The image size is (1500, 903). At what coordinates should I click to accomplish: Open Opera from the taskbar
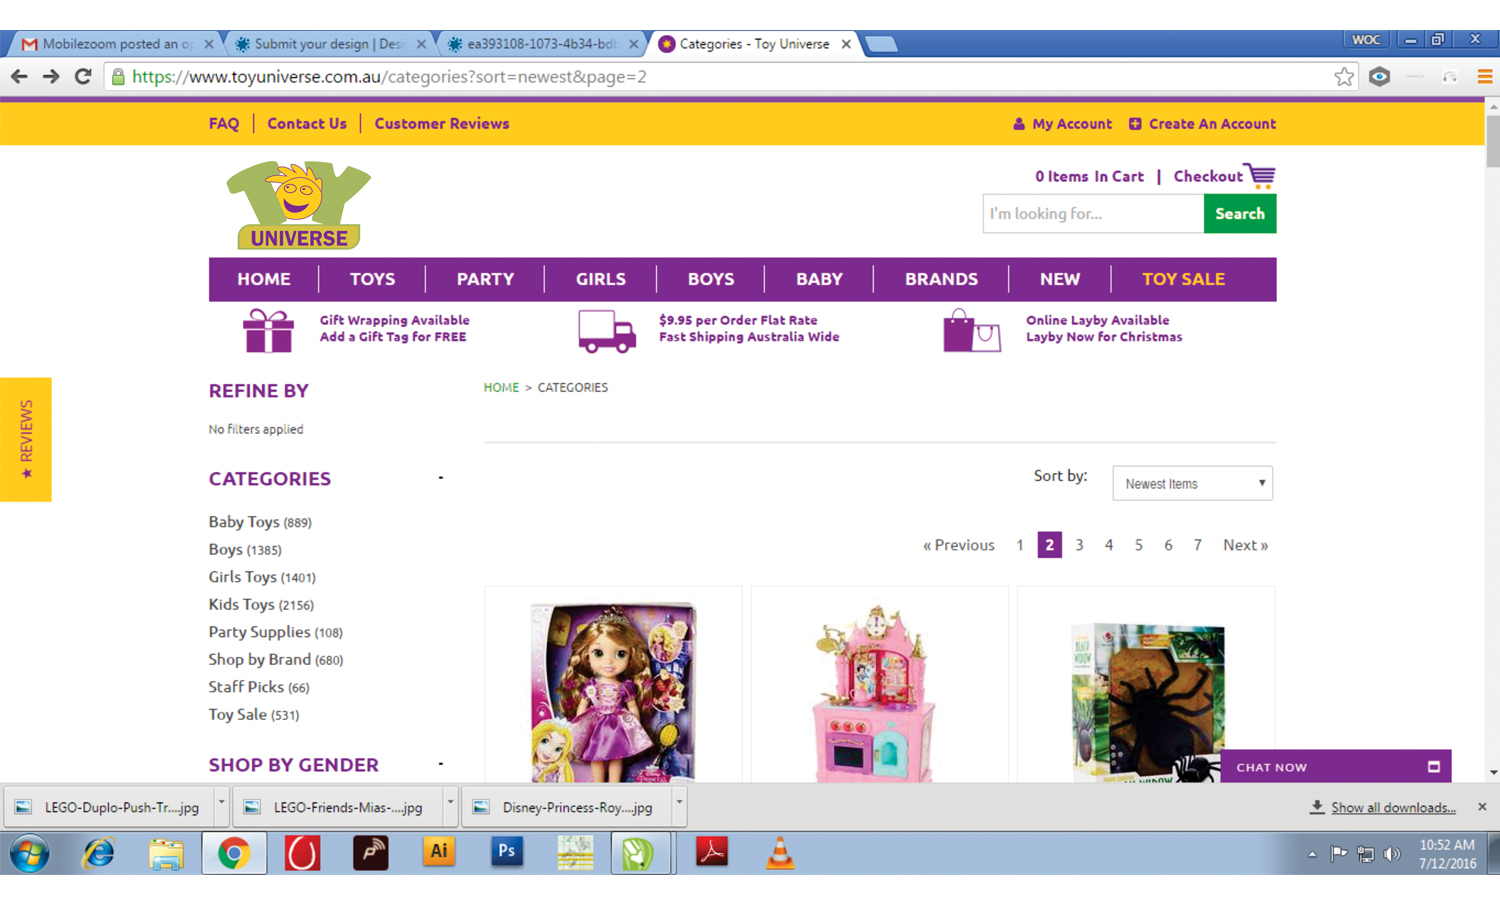tap(302, 854)
